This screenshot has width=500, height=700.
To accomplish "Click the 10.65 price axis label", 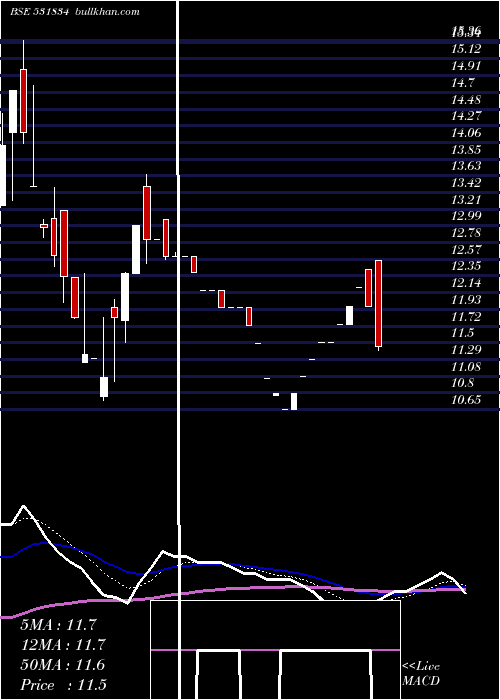I will tap(466, 400).
